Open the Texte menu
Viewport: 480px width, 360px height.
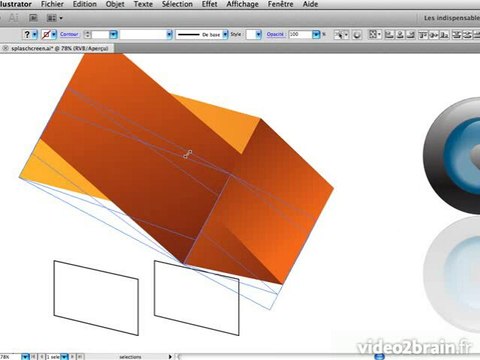pyautogui.click(x=143, y=4)
